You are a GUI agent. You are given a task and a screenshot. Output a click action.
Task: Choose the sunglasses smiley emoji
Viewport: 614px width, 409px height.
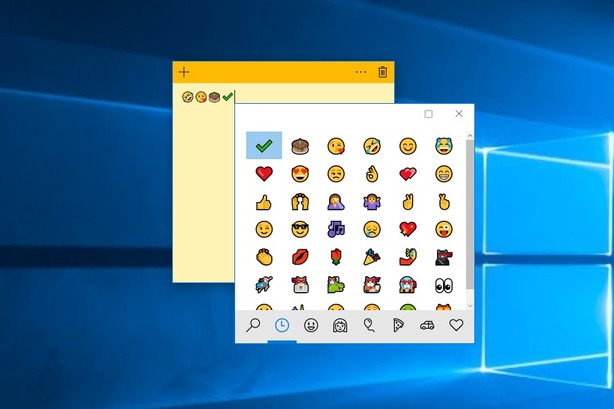click(300, 229)
